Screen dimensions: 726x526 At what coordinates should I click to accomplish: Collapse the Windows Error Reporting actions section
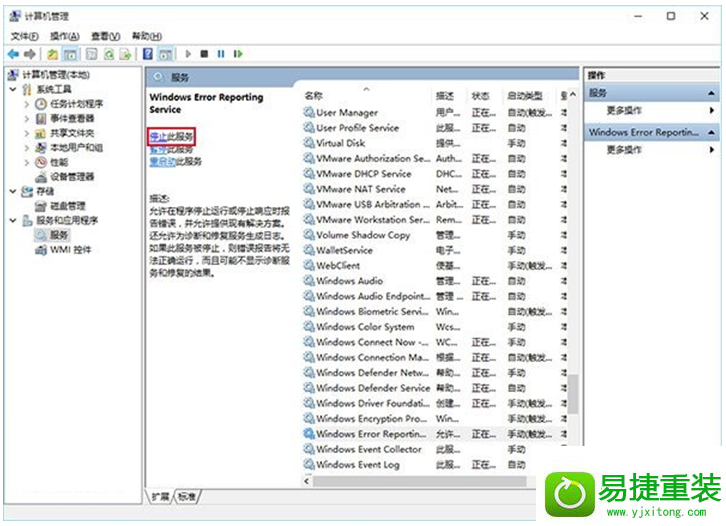click(711, 133)
